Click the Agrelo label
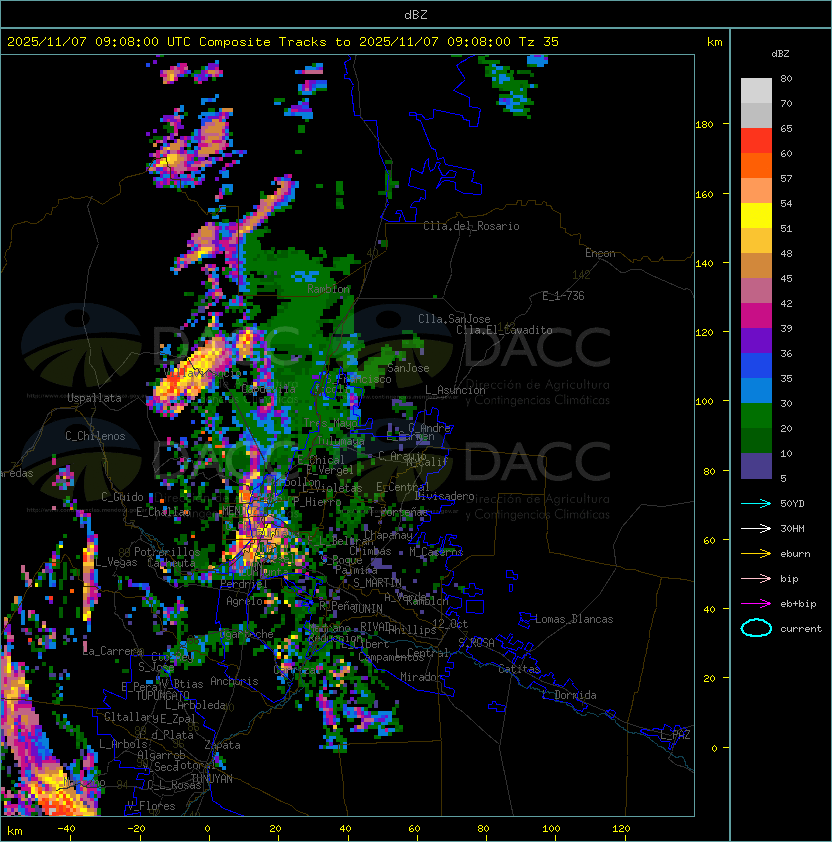Image resolution: width=832 pixels, height=842 pixels. pyautogui.click(x=244, y=601)
